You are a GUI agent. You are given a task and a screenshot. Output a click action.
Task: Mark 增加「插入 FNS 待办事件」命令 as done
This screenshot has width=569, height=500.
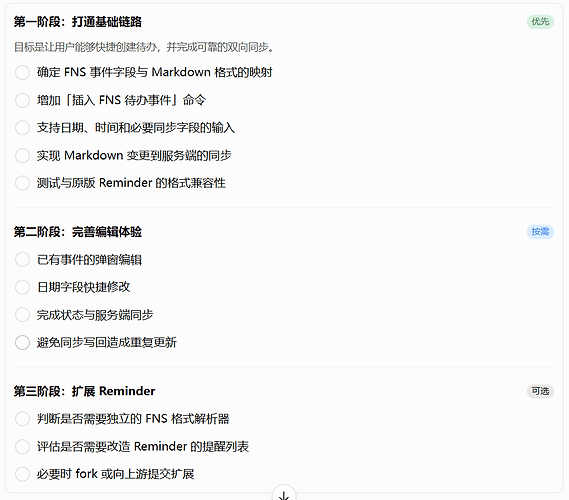(x=22, y=100)
